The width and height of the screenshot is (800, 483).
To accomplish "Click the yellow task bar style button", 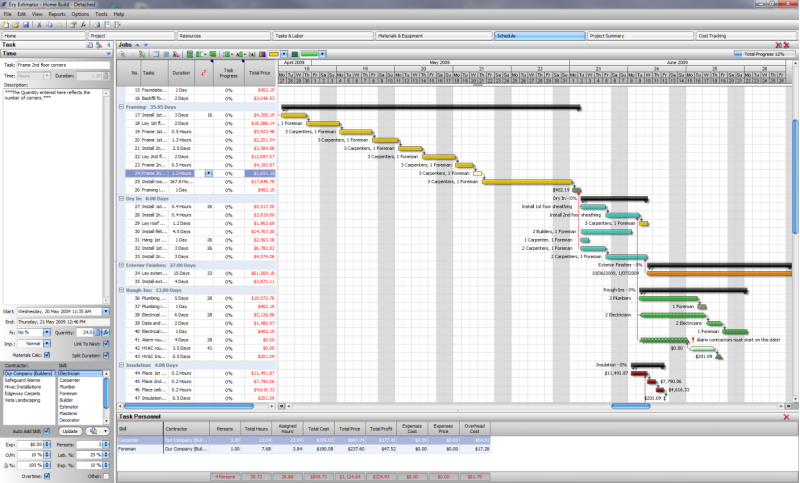I will click(274, 54).
